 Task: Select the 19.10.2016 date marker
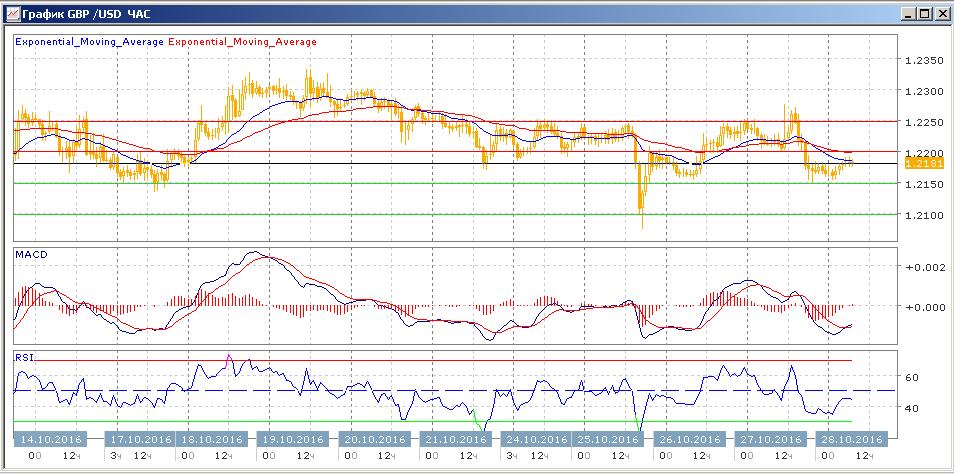pos(294,439)
